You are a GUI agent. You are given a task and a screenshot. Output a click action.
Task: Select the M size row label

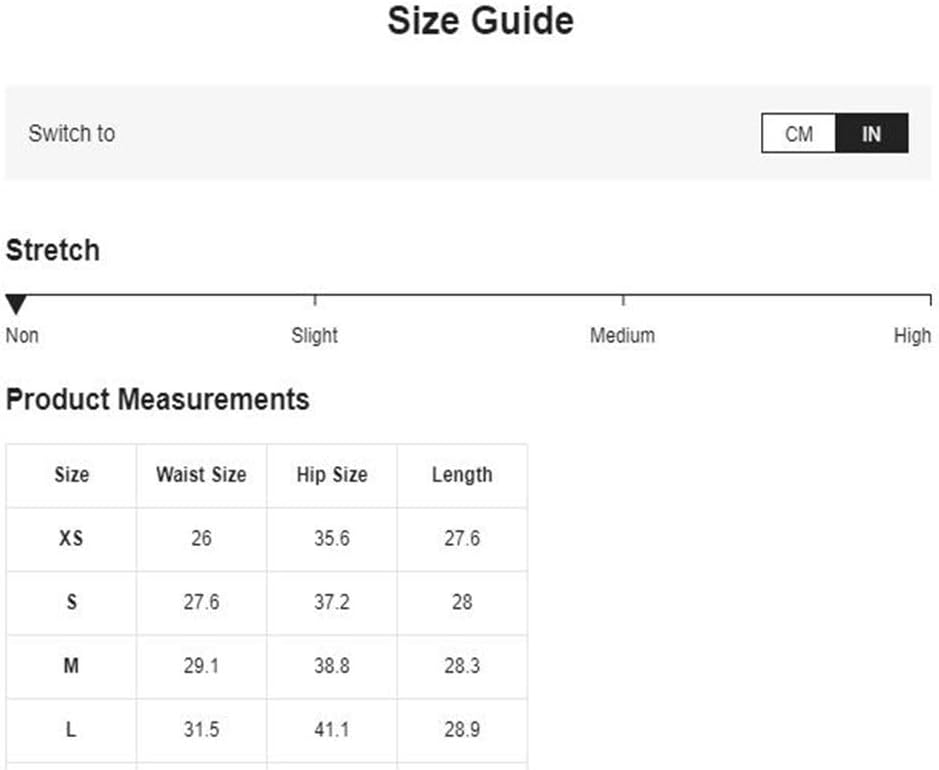pos(71,665)
